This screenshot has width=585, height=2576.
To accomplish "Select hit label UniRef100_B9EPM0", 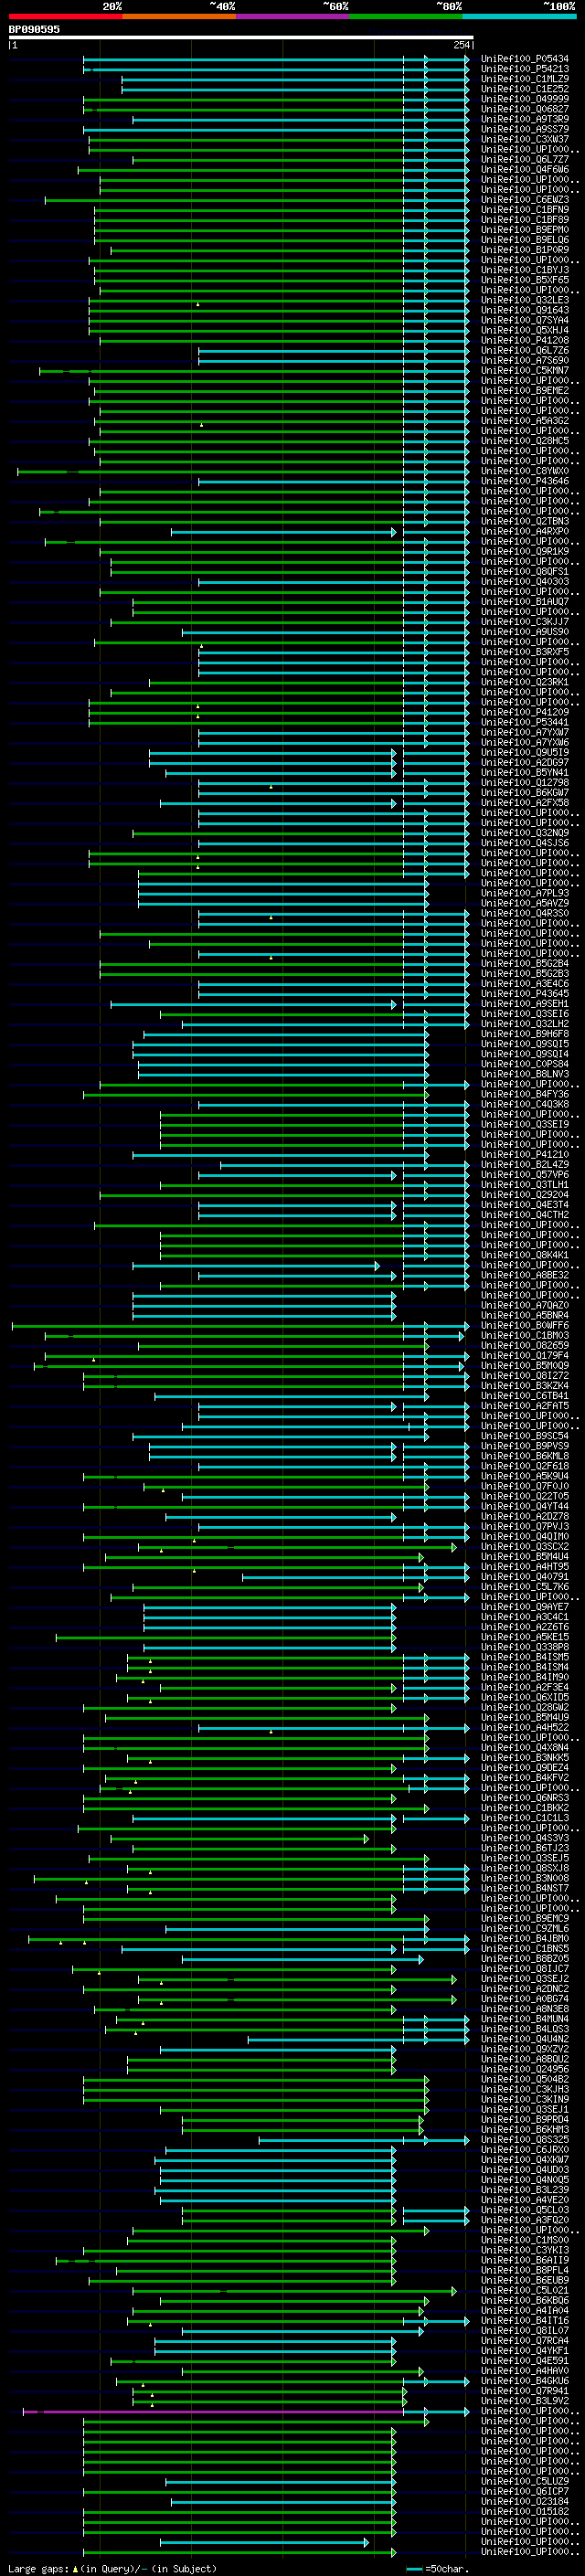I will coord(525,230).
